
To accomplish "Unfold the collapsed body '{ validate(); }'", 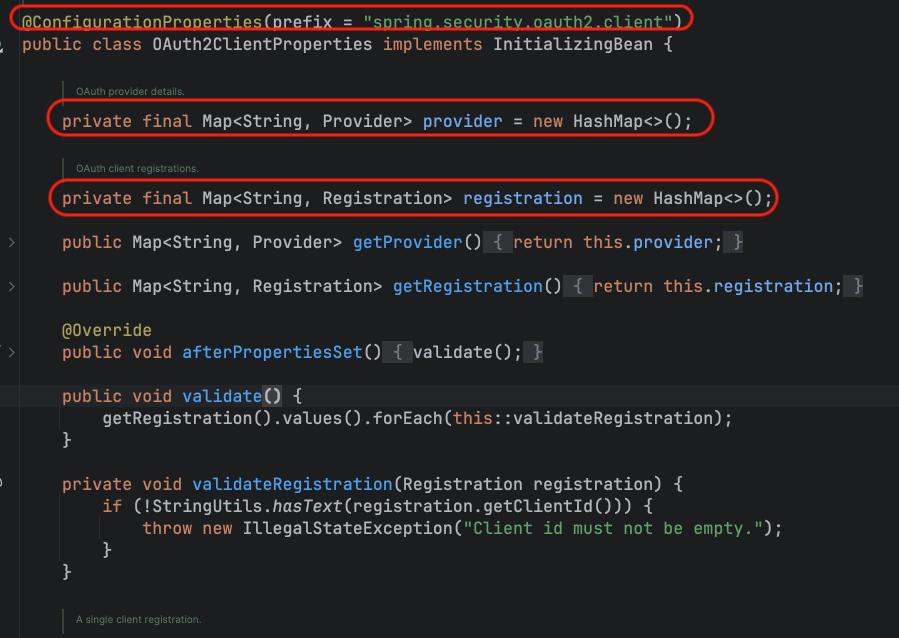I will pos(462,352).
